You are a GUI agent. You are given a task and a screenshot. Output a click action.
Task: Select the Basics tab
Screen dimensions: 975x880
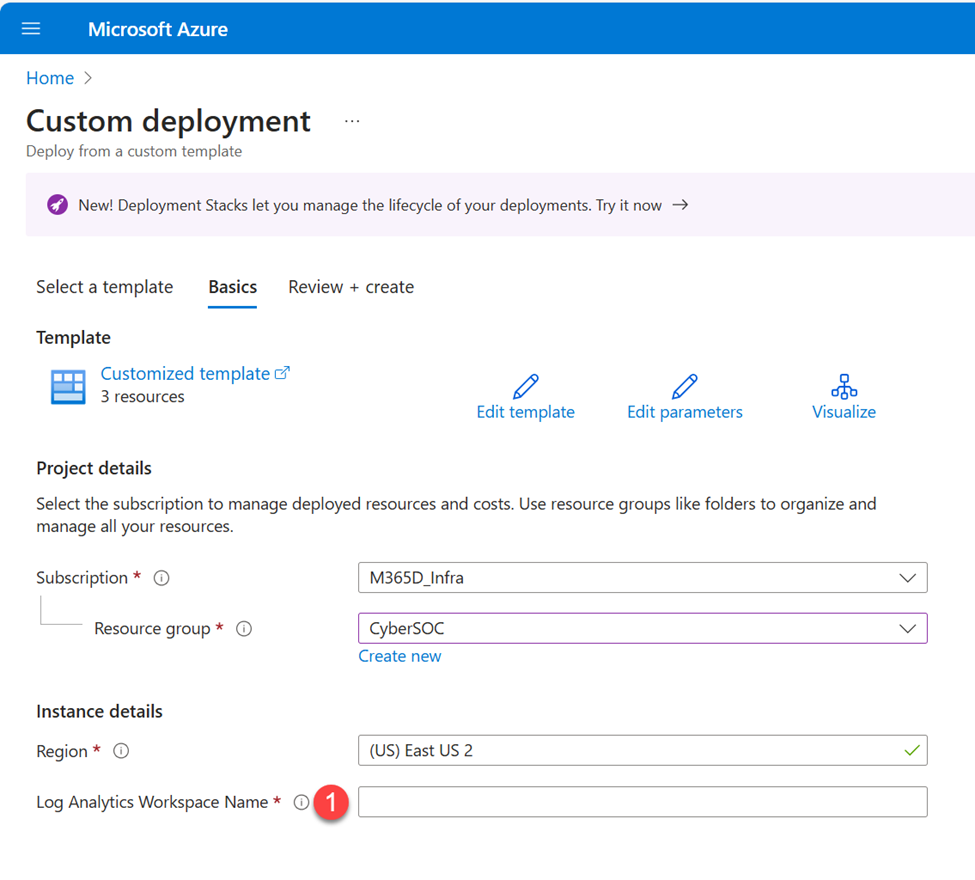(232, 287)
